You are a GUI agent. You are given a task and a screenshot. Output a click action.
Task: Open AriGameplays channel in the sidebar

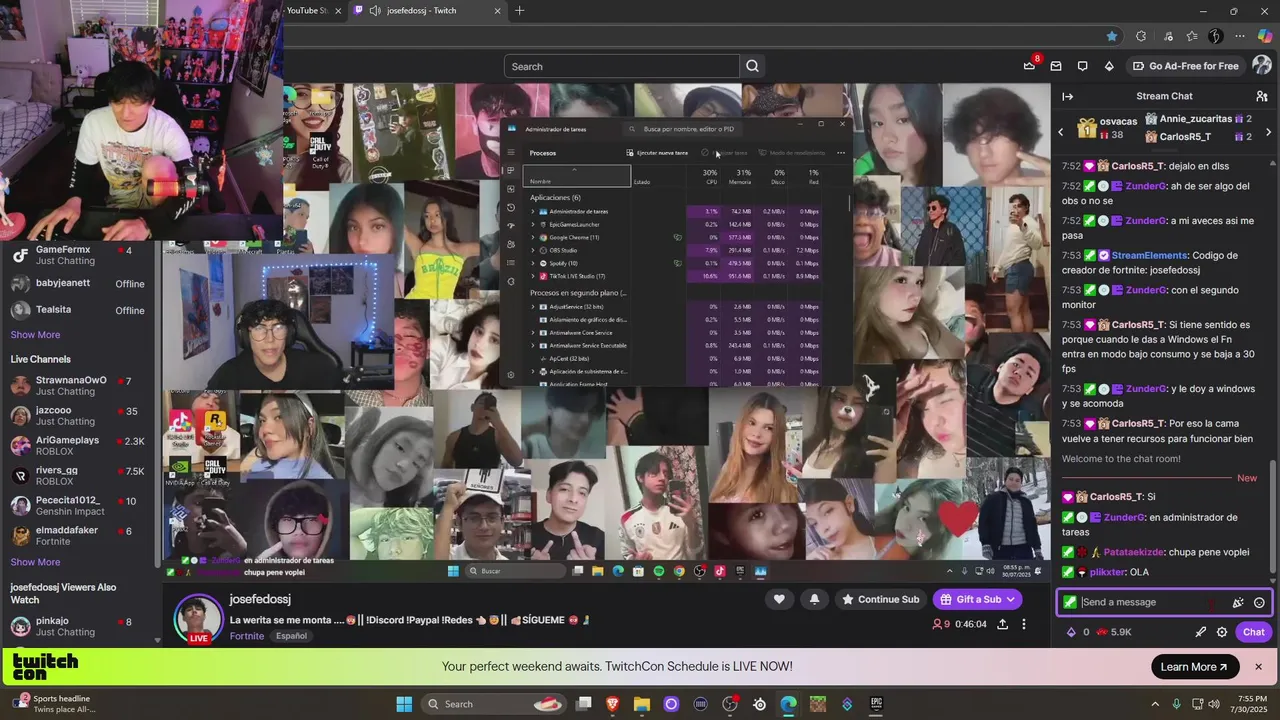[x=81, y=445]
